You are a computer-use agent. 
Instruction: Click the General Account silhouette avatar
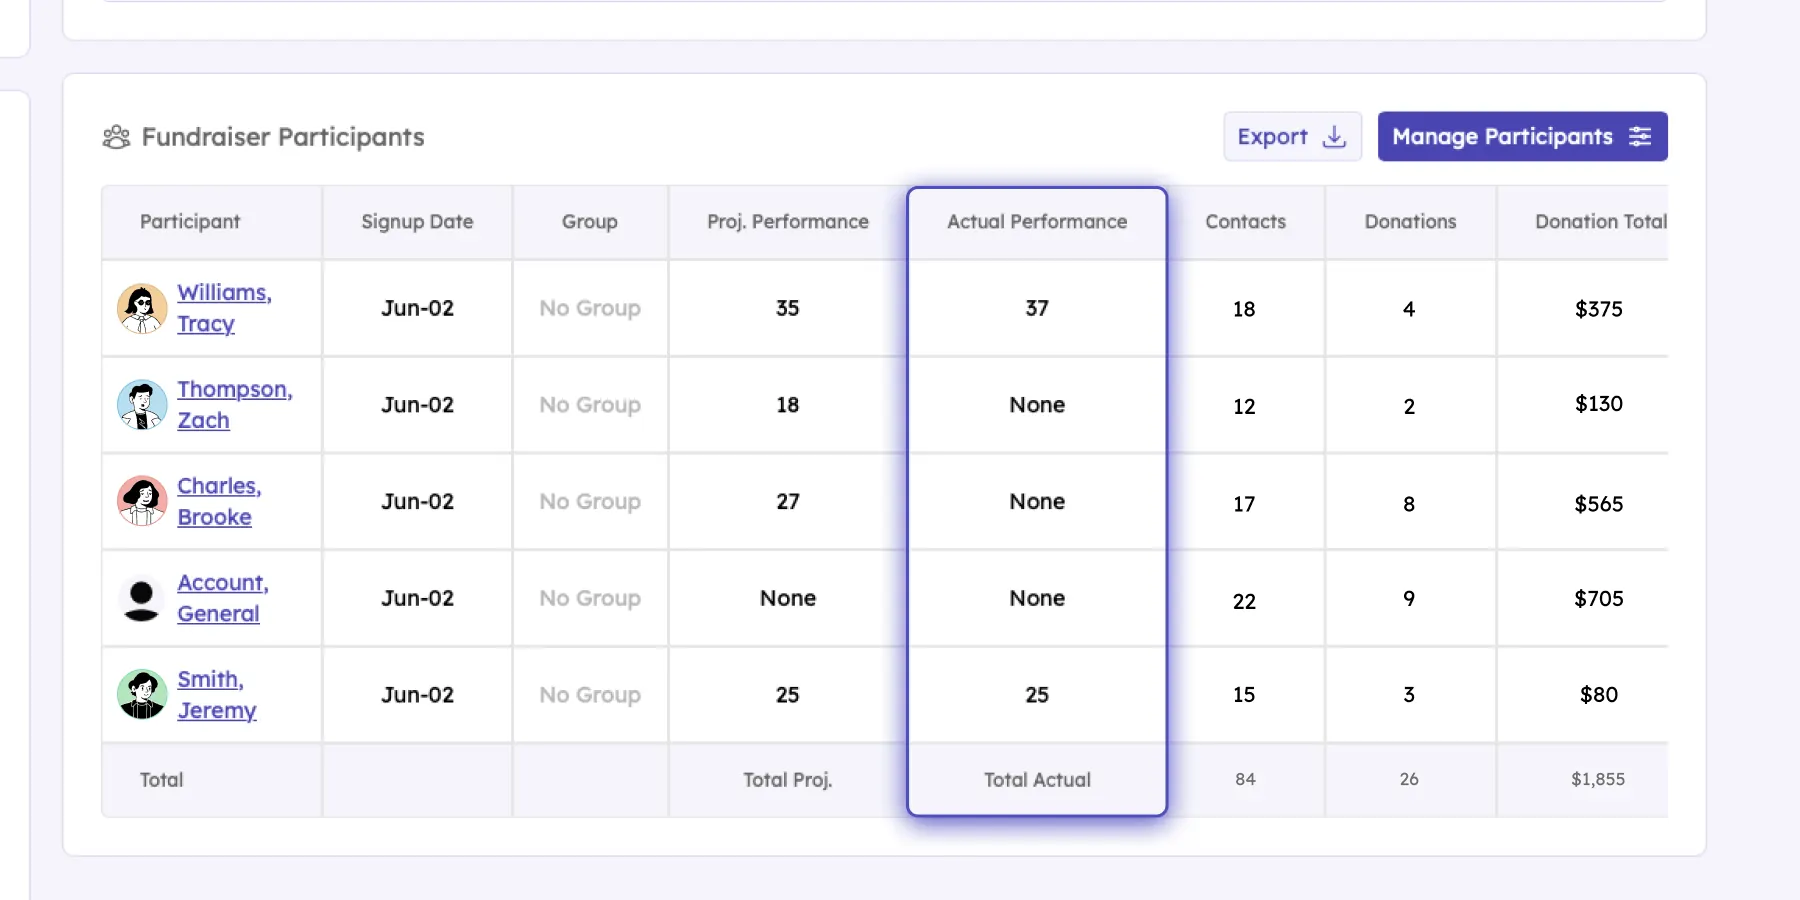click(142, 598)
